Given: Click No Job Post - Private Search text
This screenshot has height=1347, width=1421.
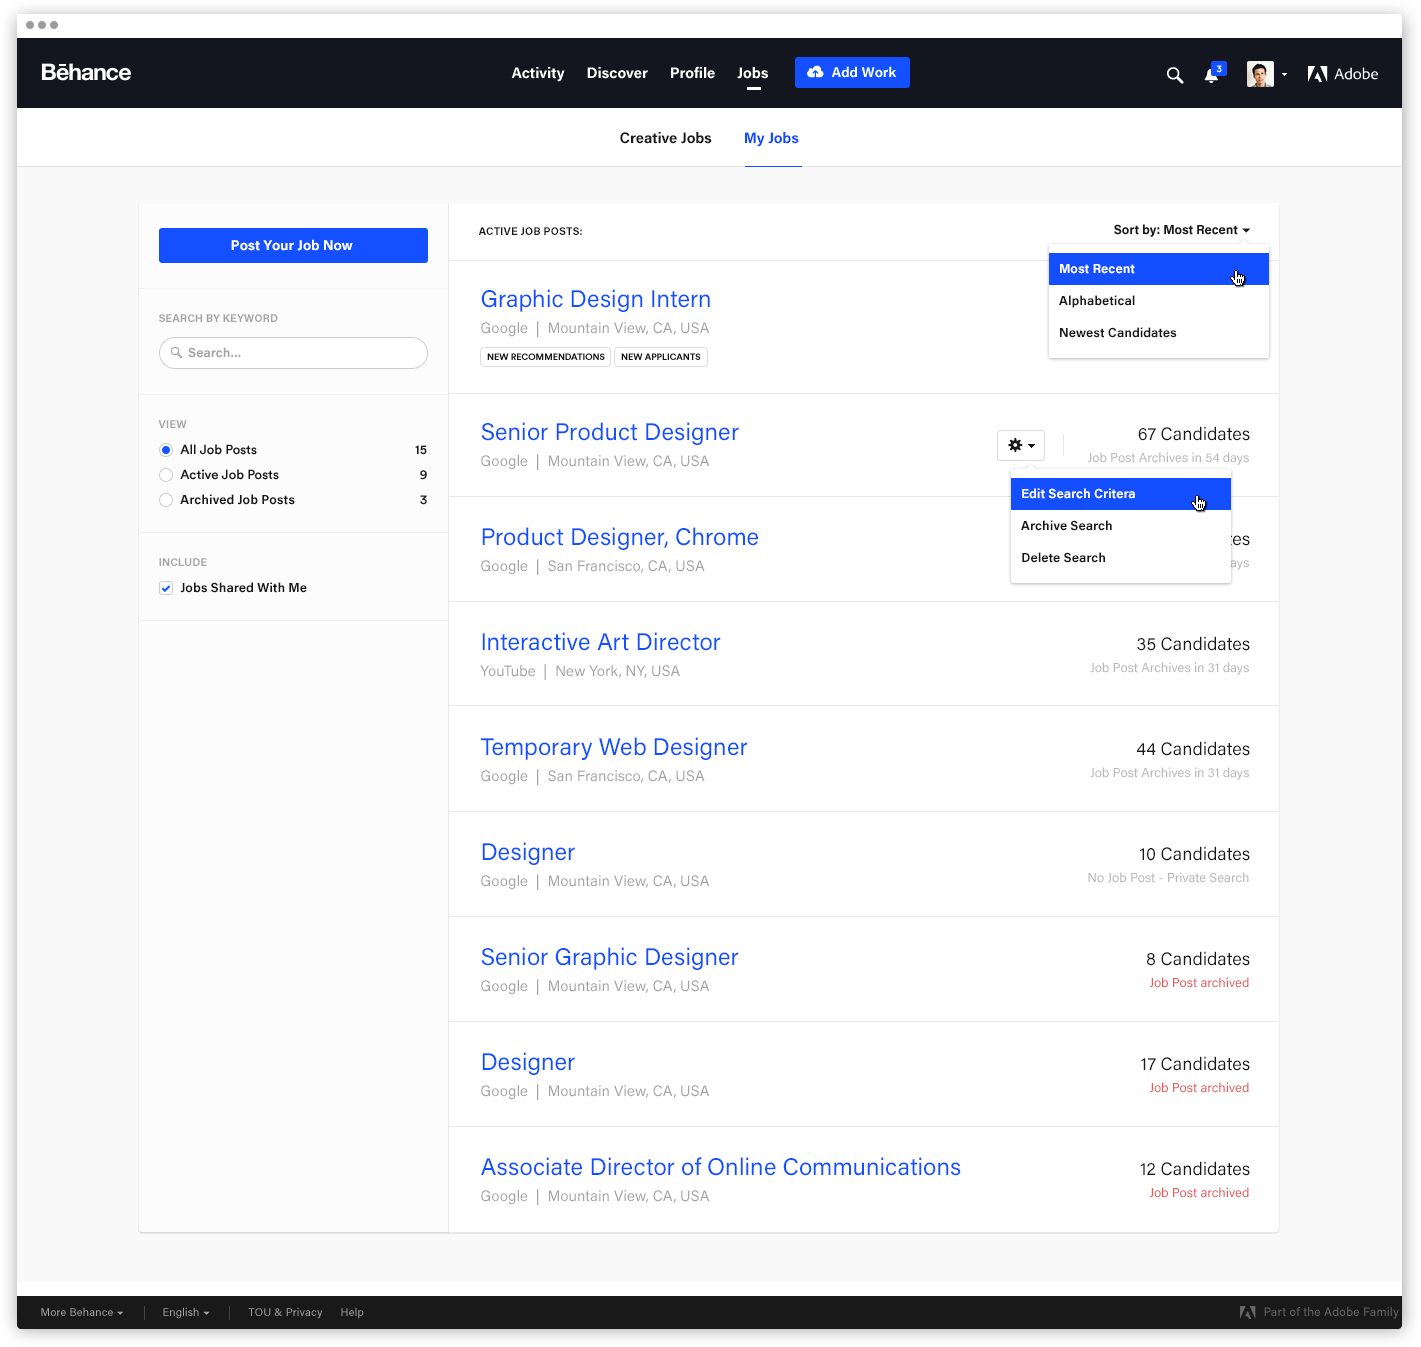Looking at the screenshot, I should tap(1168, 878).
